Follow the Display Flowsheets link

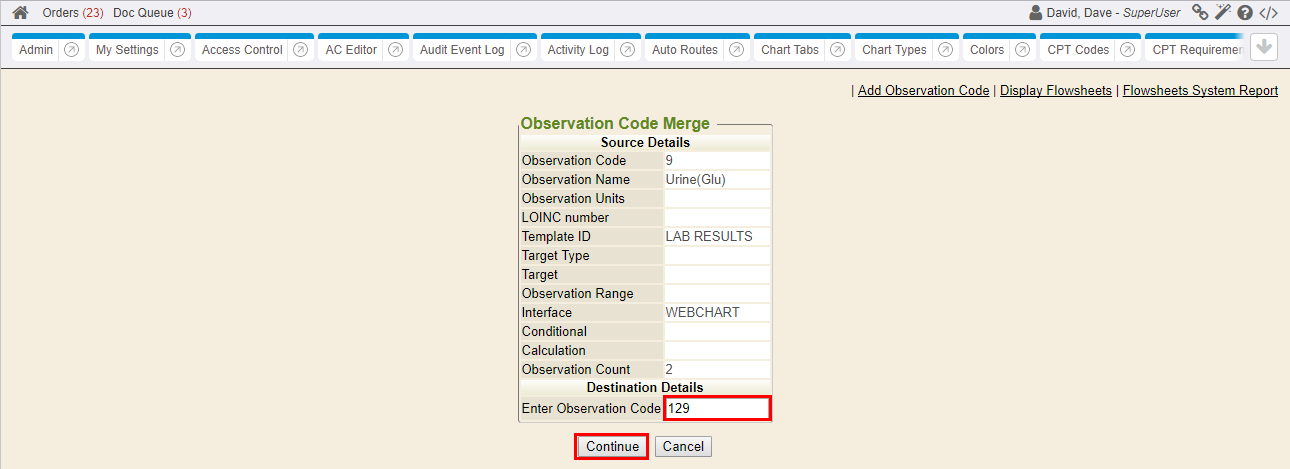tap(1055, 91)
